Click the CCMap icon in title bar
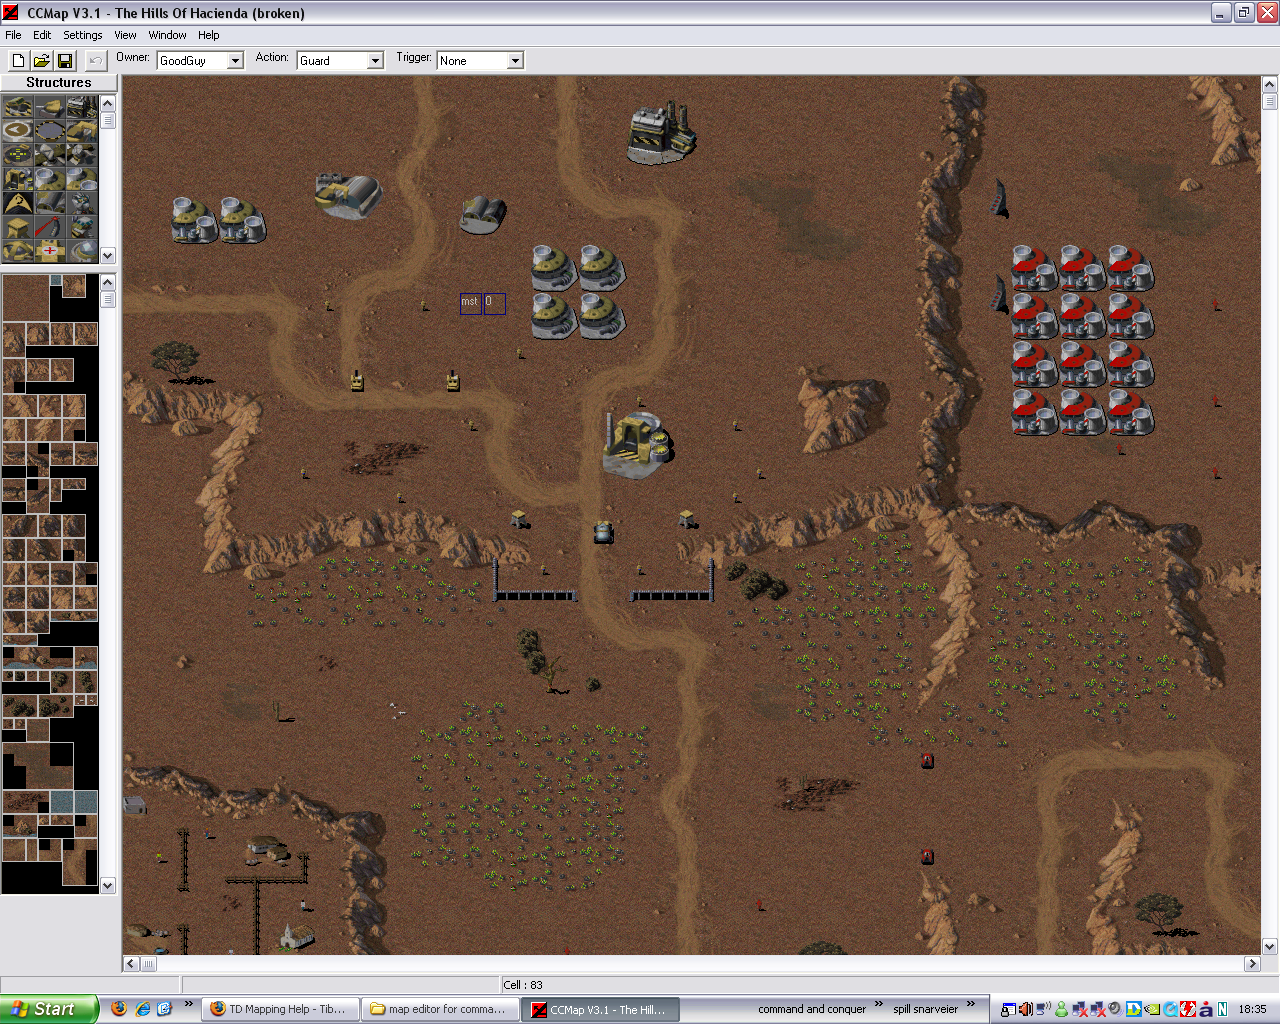1280x1024 pixels. pos(11,13)
